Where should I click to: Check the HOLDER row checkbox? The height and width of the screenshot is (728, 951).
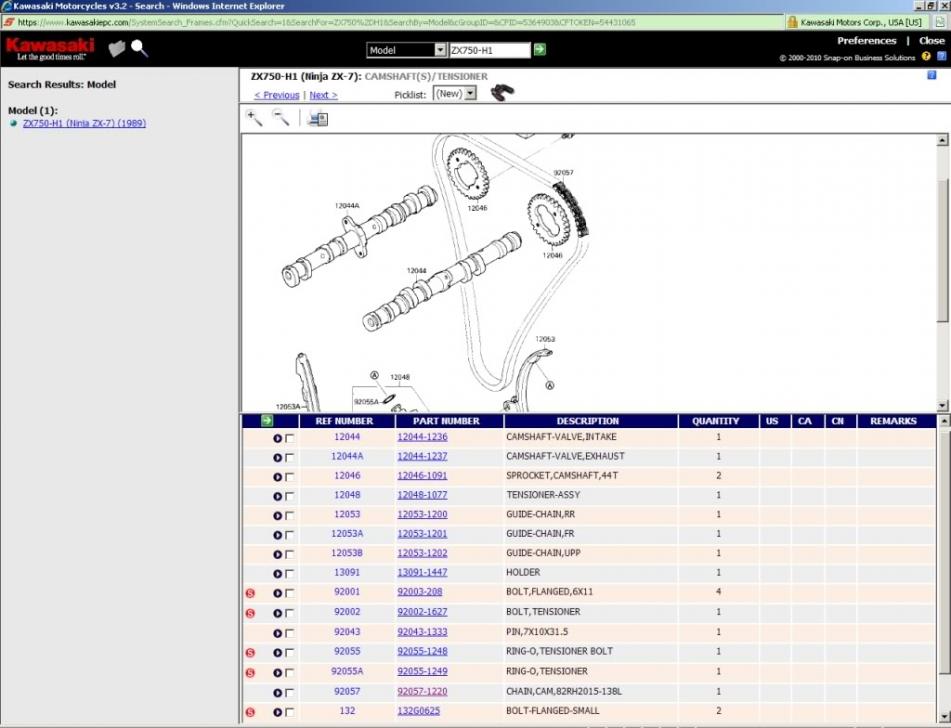289,573
